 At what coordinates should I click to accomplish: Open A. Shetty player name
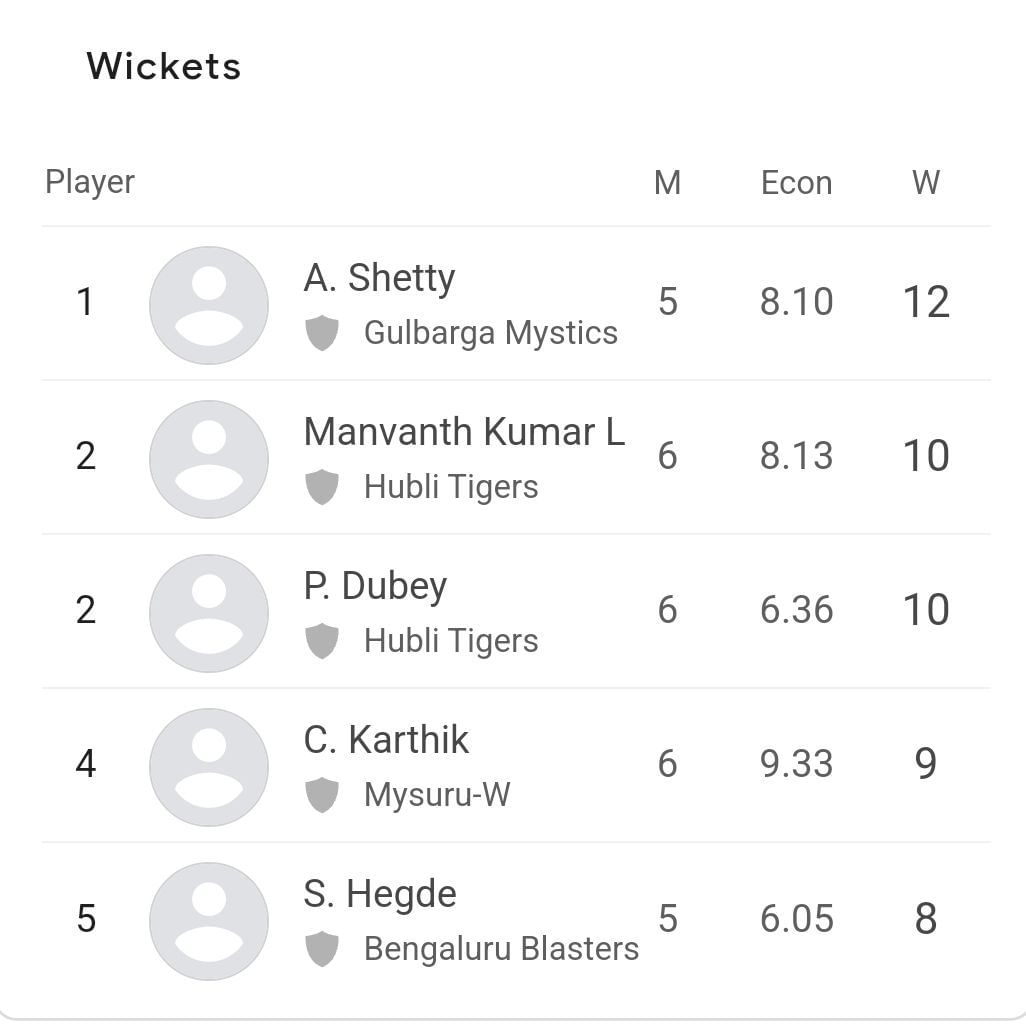[379, 278]
